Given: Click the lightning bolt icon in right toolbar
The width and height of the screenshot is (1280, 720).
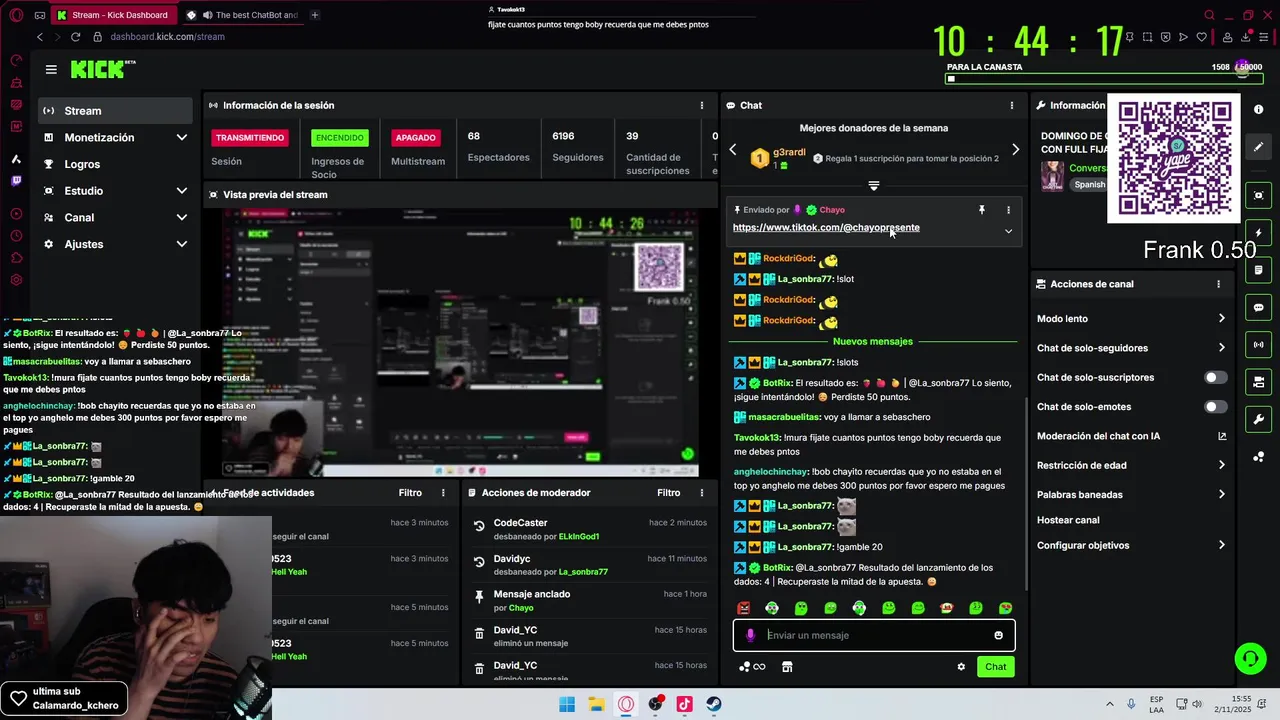Looking at the screenshot, I should click(x=1258, y=233).
